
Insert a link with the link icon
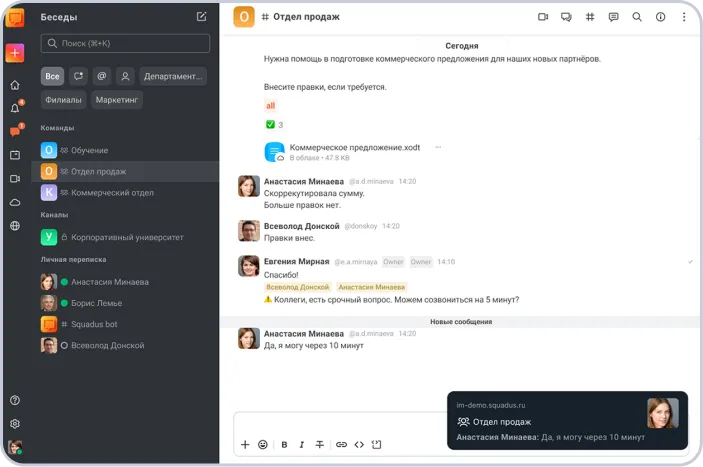pyautogui.click(x=341, y=444)
